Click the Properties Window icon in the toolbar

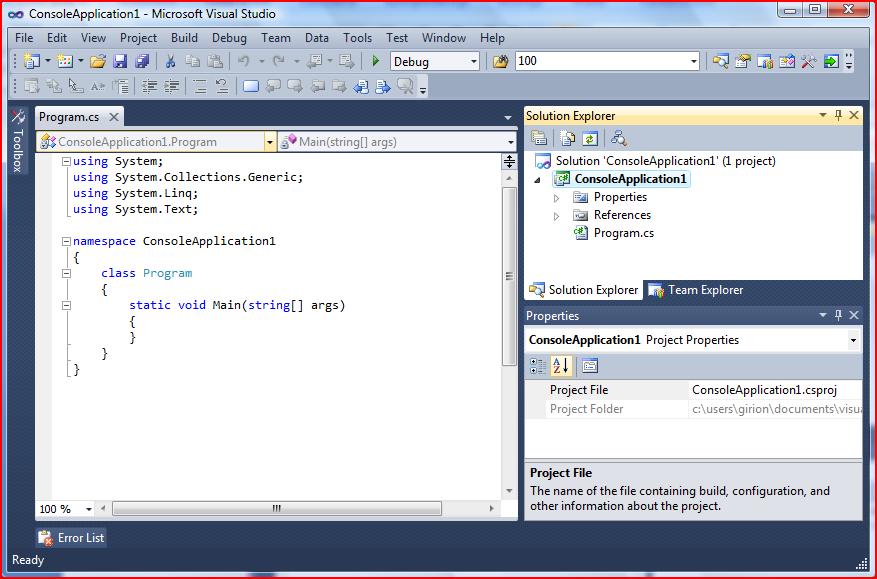pyautogui.click(x=743, y=61)
